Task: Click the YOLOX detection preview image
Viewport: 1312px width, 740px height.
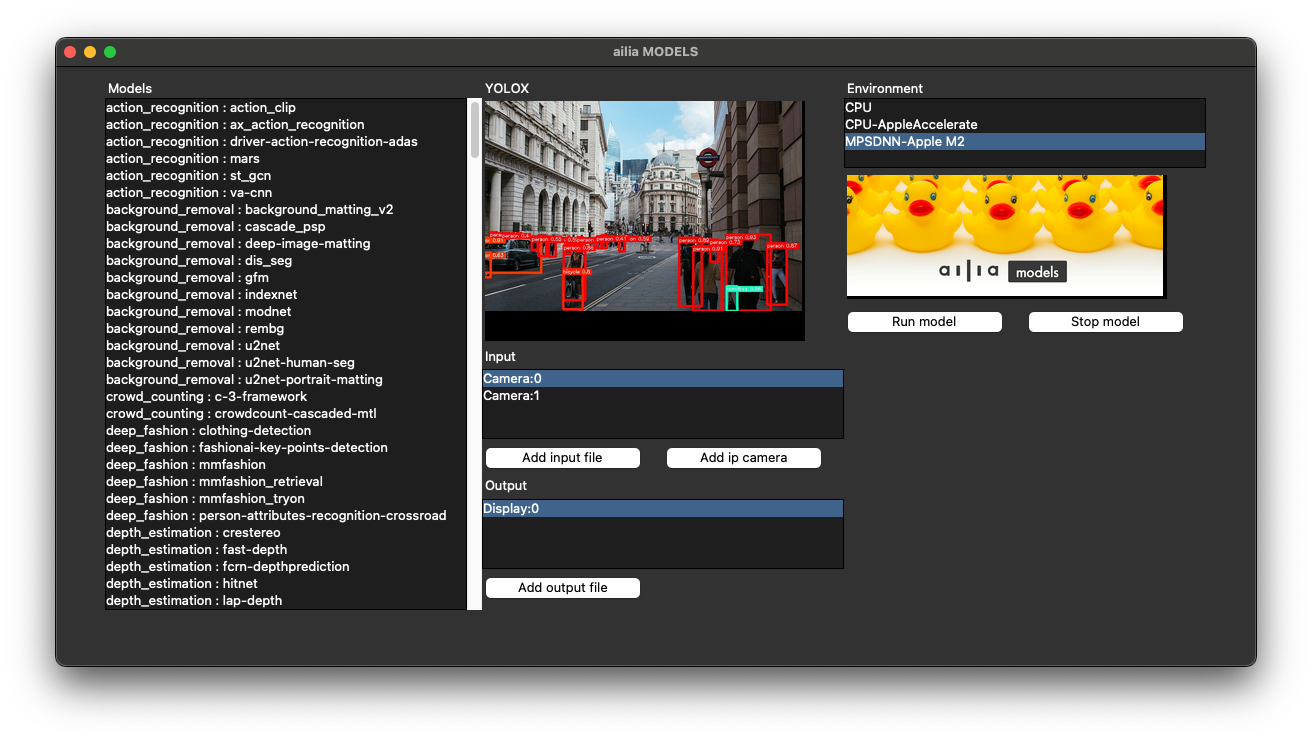Action: (x=644, y=220)
